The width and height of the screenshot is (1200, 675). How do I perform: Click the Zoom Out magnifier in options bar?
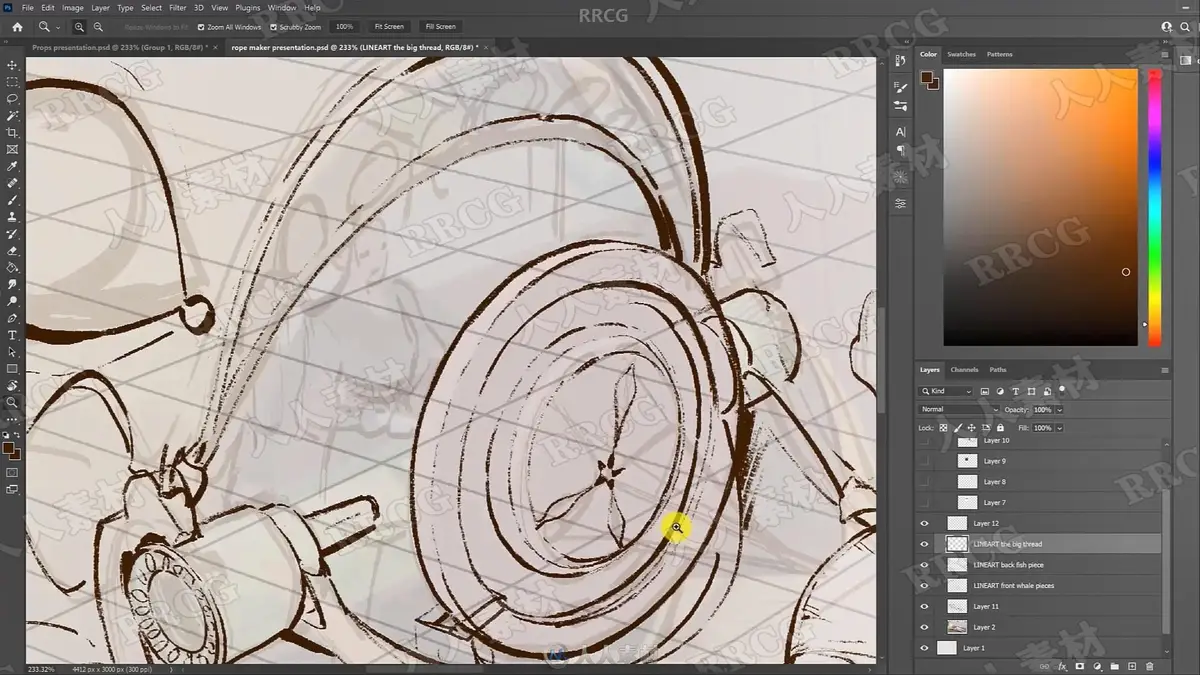pos(98,27)
